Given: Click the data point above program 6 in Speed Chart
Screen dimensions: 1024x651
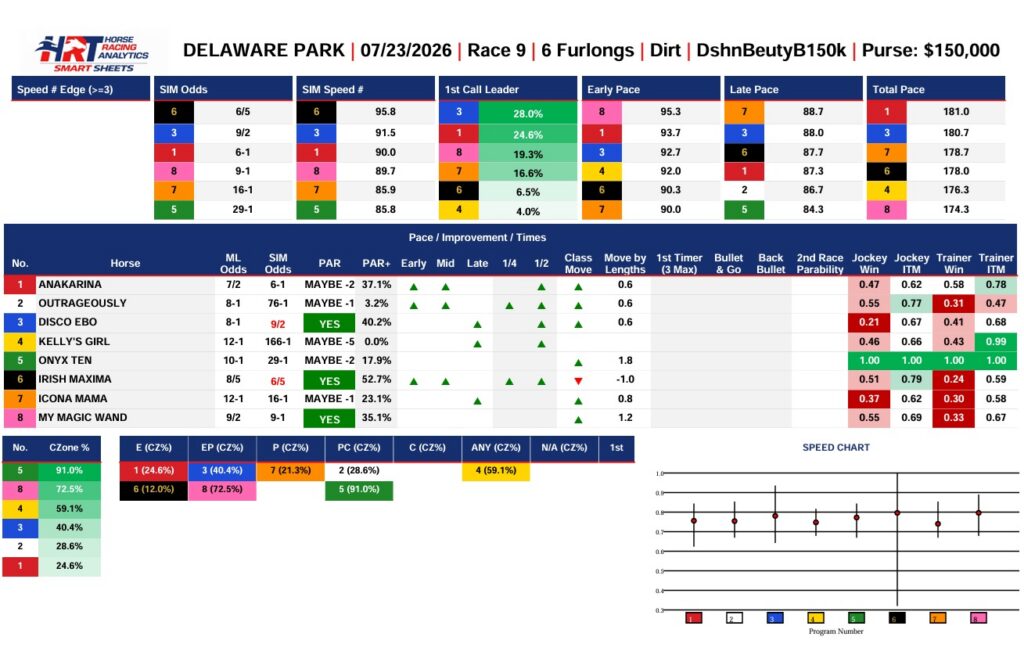Looking at the screenshot, I should (x=897, y=513).
